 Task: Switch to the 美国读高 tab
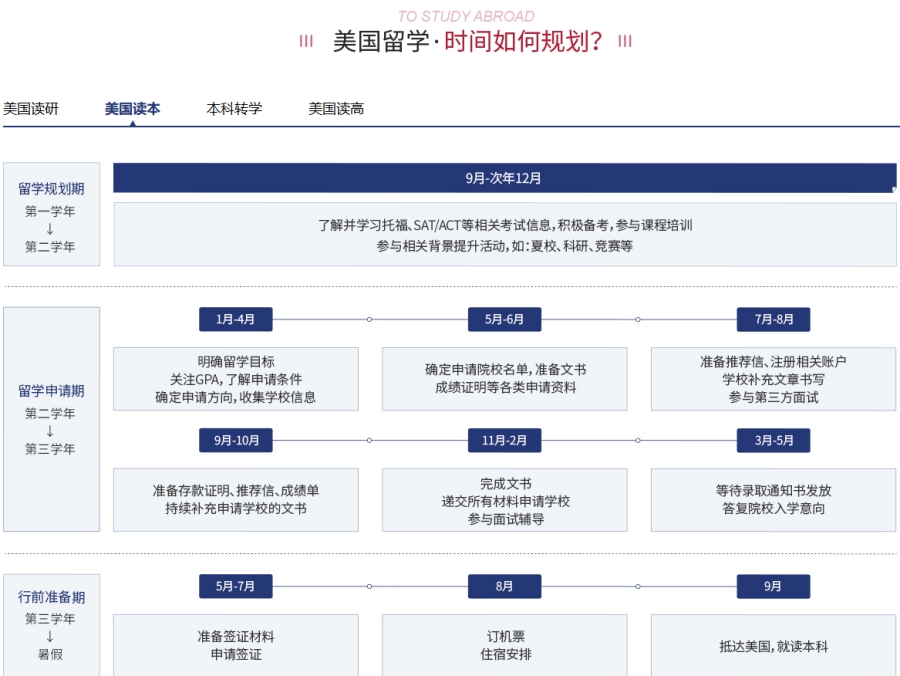(336, 109)
